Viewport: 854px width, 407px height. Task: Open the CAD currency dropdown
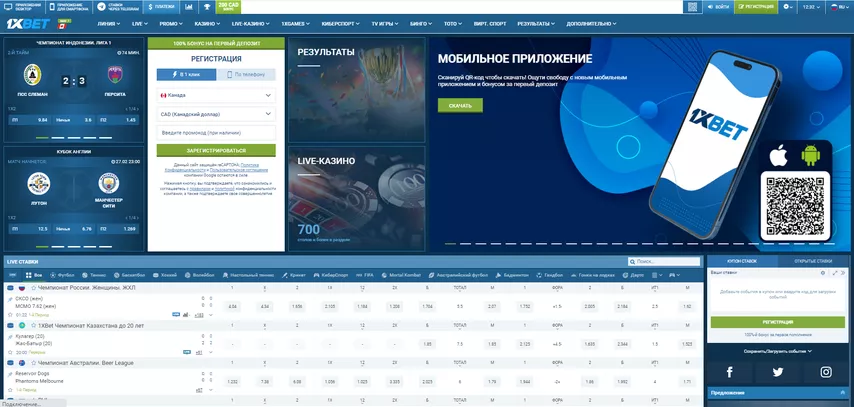pyautogui.click(x=216, y=114)
